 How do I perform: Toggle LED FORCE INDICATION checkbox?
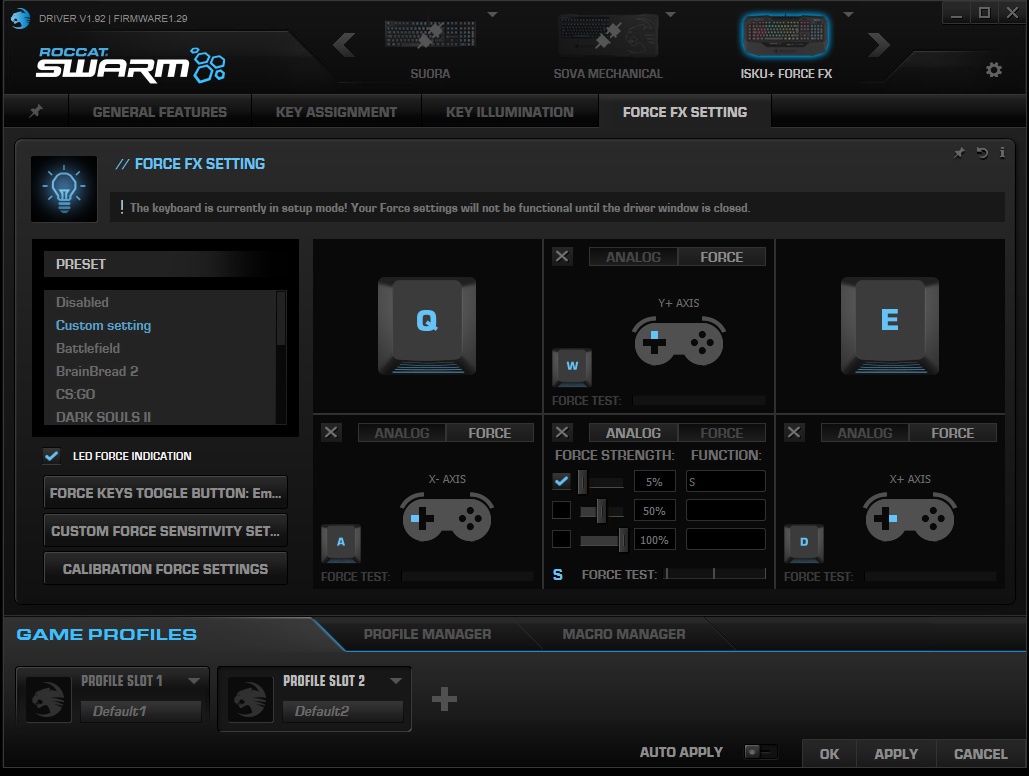51,456
